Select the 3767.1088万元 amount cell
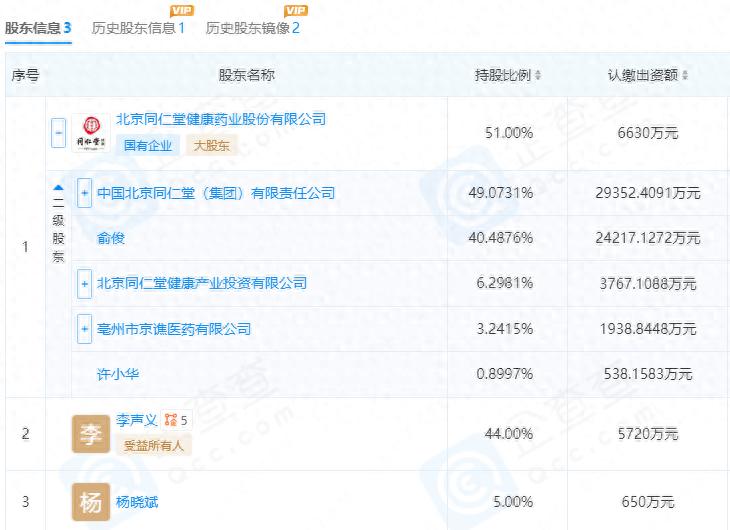This screenshot has height=530, width=730. tap(648, 283)
